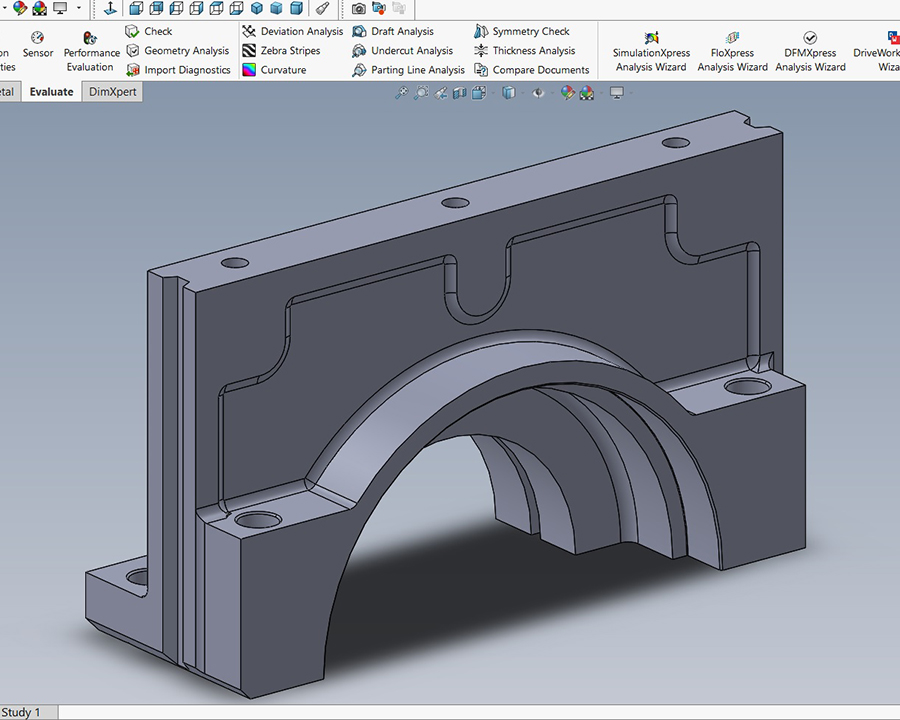This screenshot has width=900, height=720.
Task: Click Edit Appearance in top toolbar
Action: pos(20,8)
